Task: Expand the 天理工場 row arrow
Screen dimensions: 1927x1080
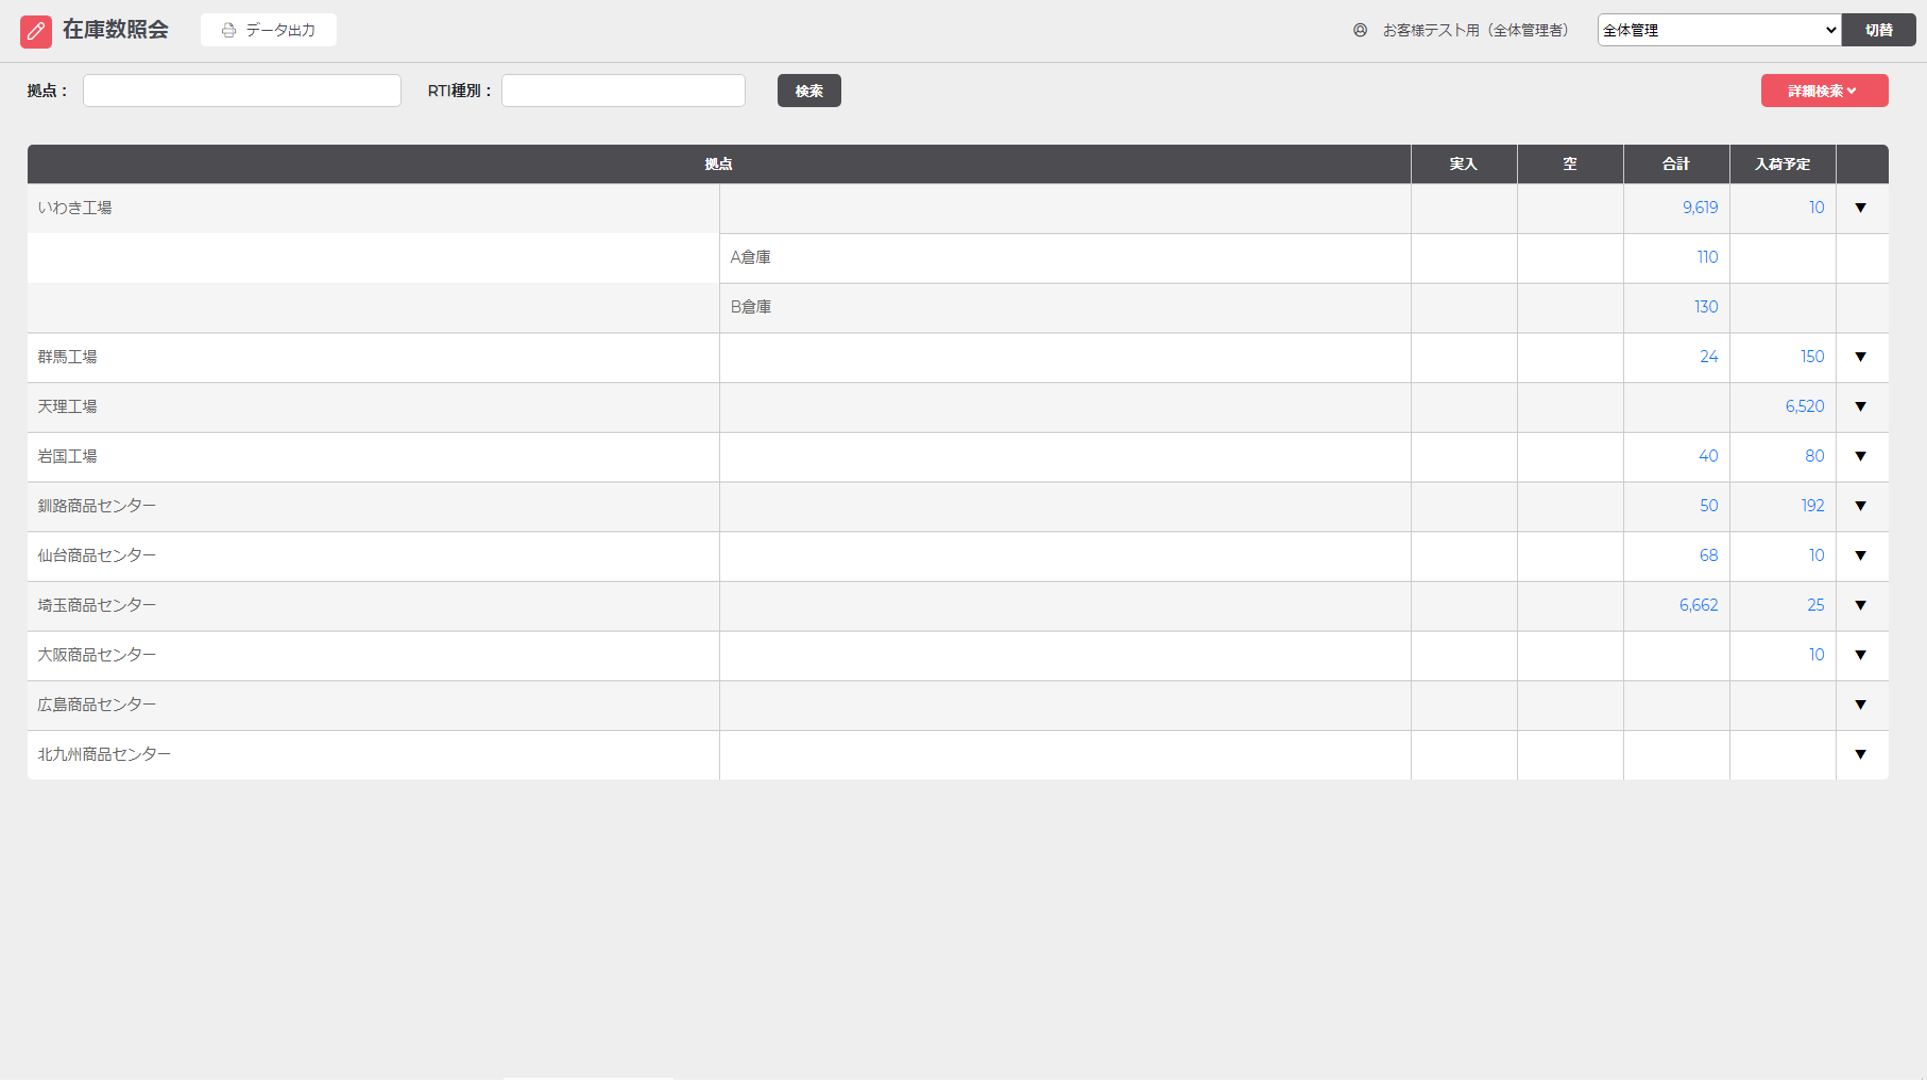Action: point(1861,407)
